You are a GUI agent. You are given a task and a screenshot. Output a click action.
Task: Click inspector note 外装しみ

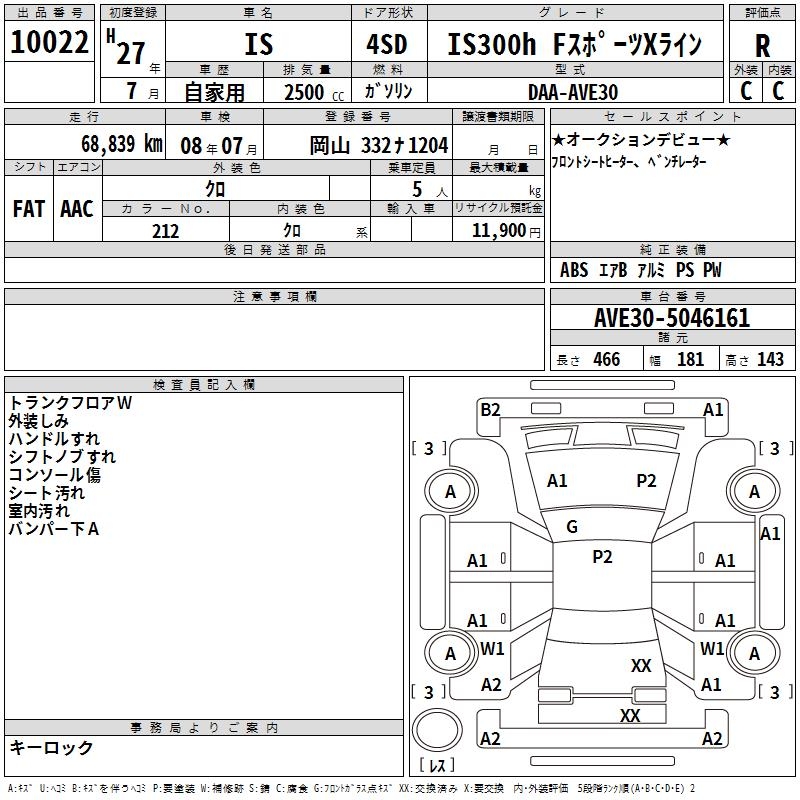pos(38,421)
